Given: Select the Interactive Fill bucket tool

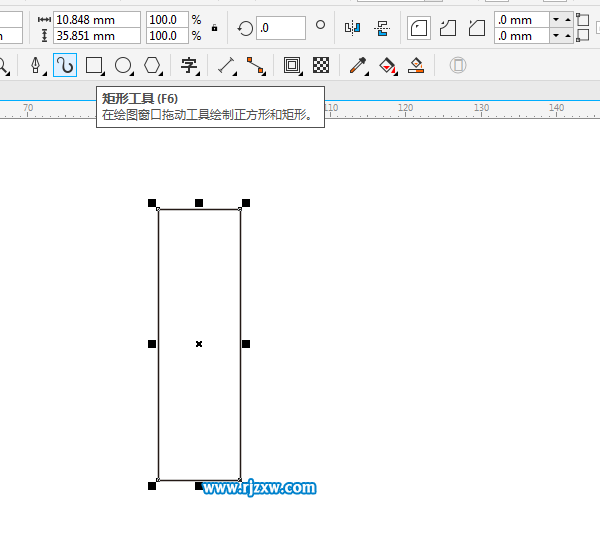Looking at the screenshot, I should (387, 66).
